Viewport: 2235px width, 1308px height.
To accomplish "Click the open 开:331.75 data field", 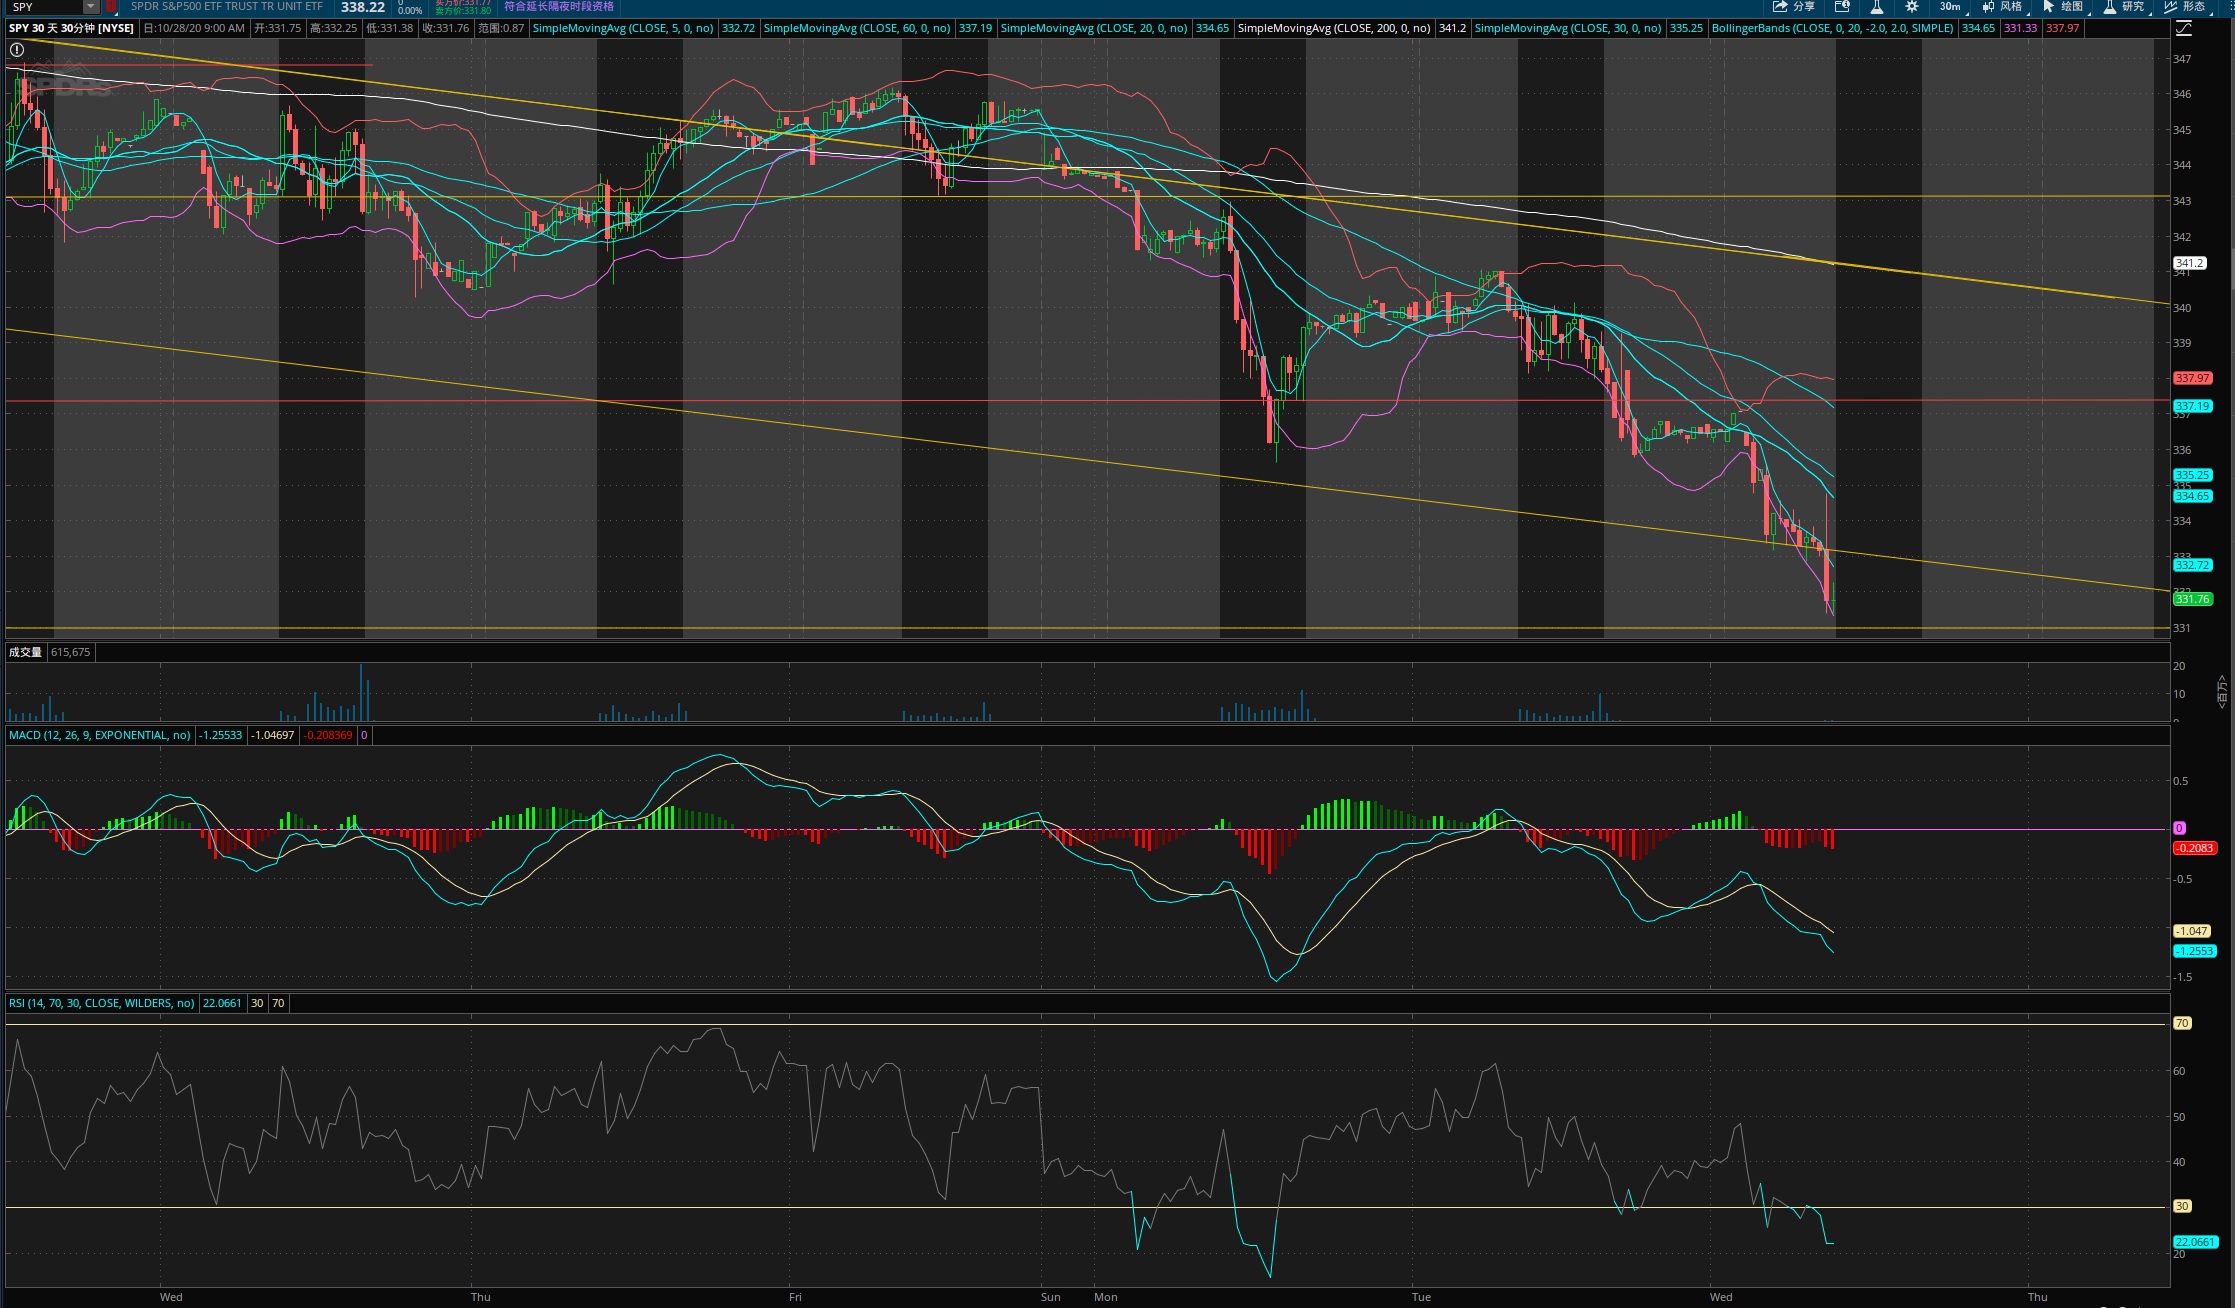I will click(277, 28).
